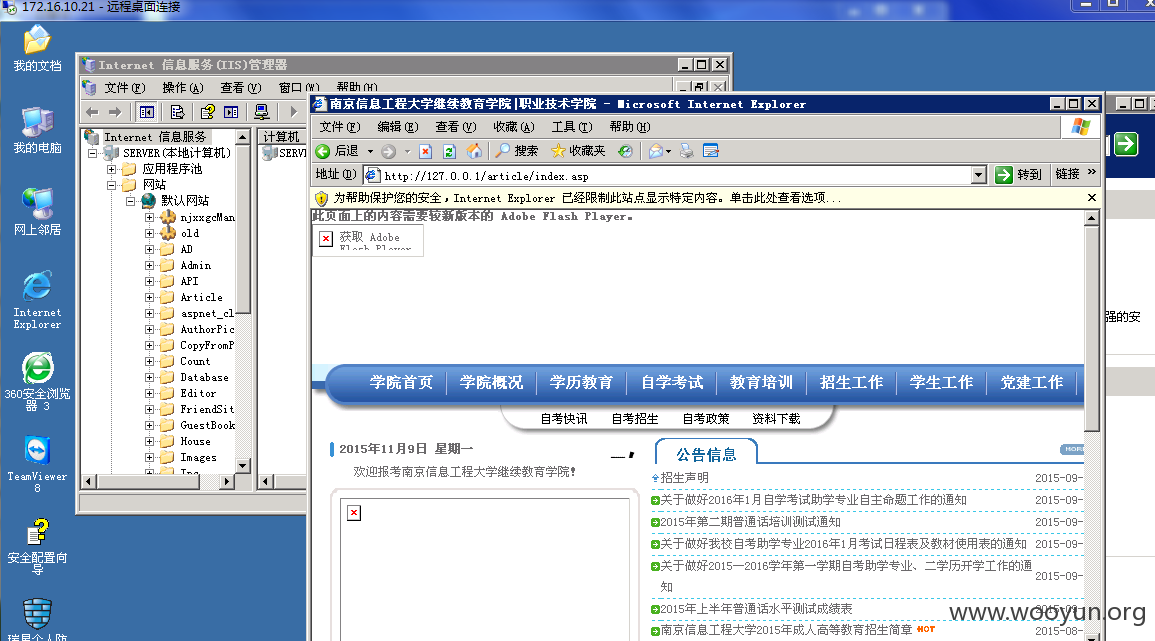
Task: Click the IIS Manager back arrow icon
Action: (x=93, y=112)
